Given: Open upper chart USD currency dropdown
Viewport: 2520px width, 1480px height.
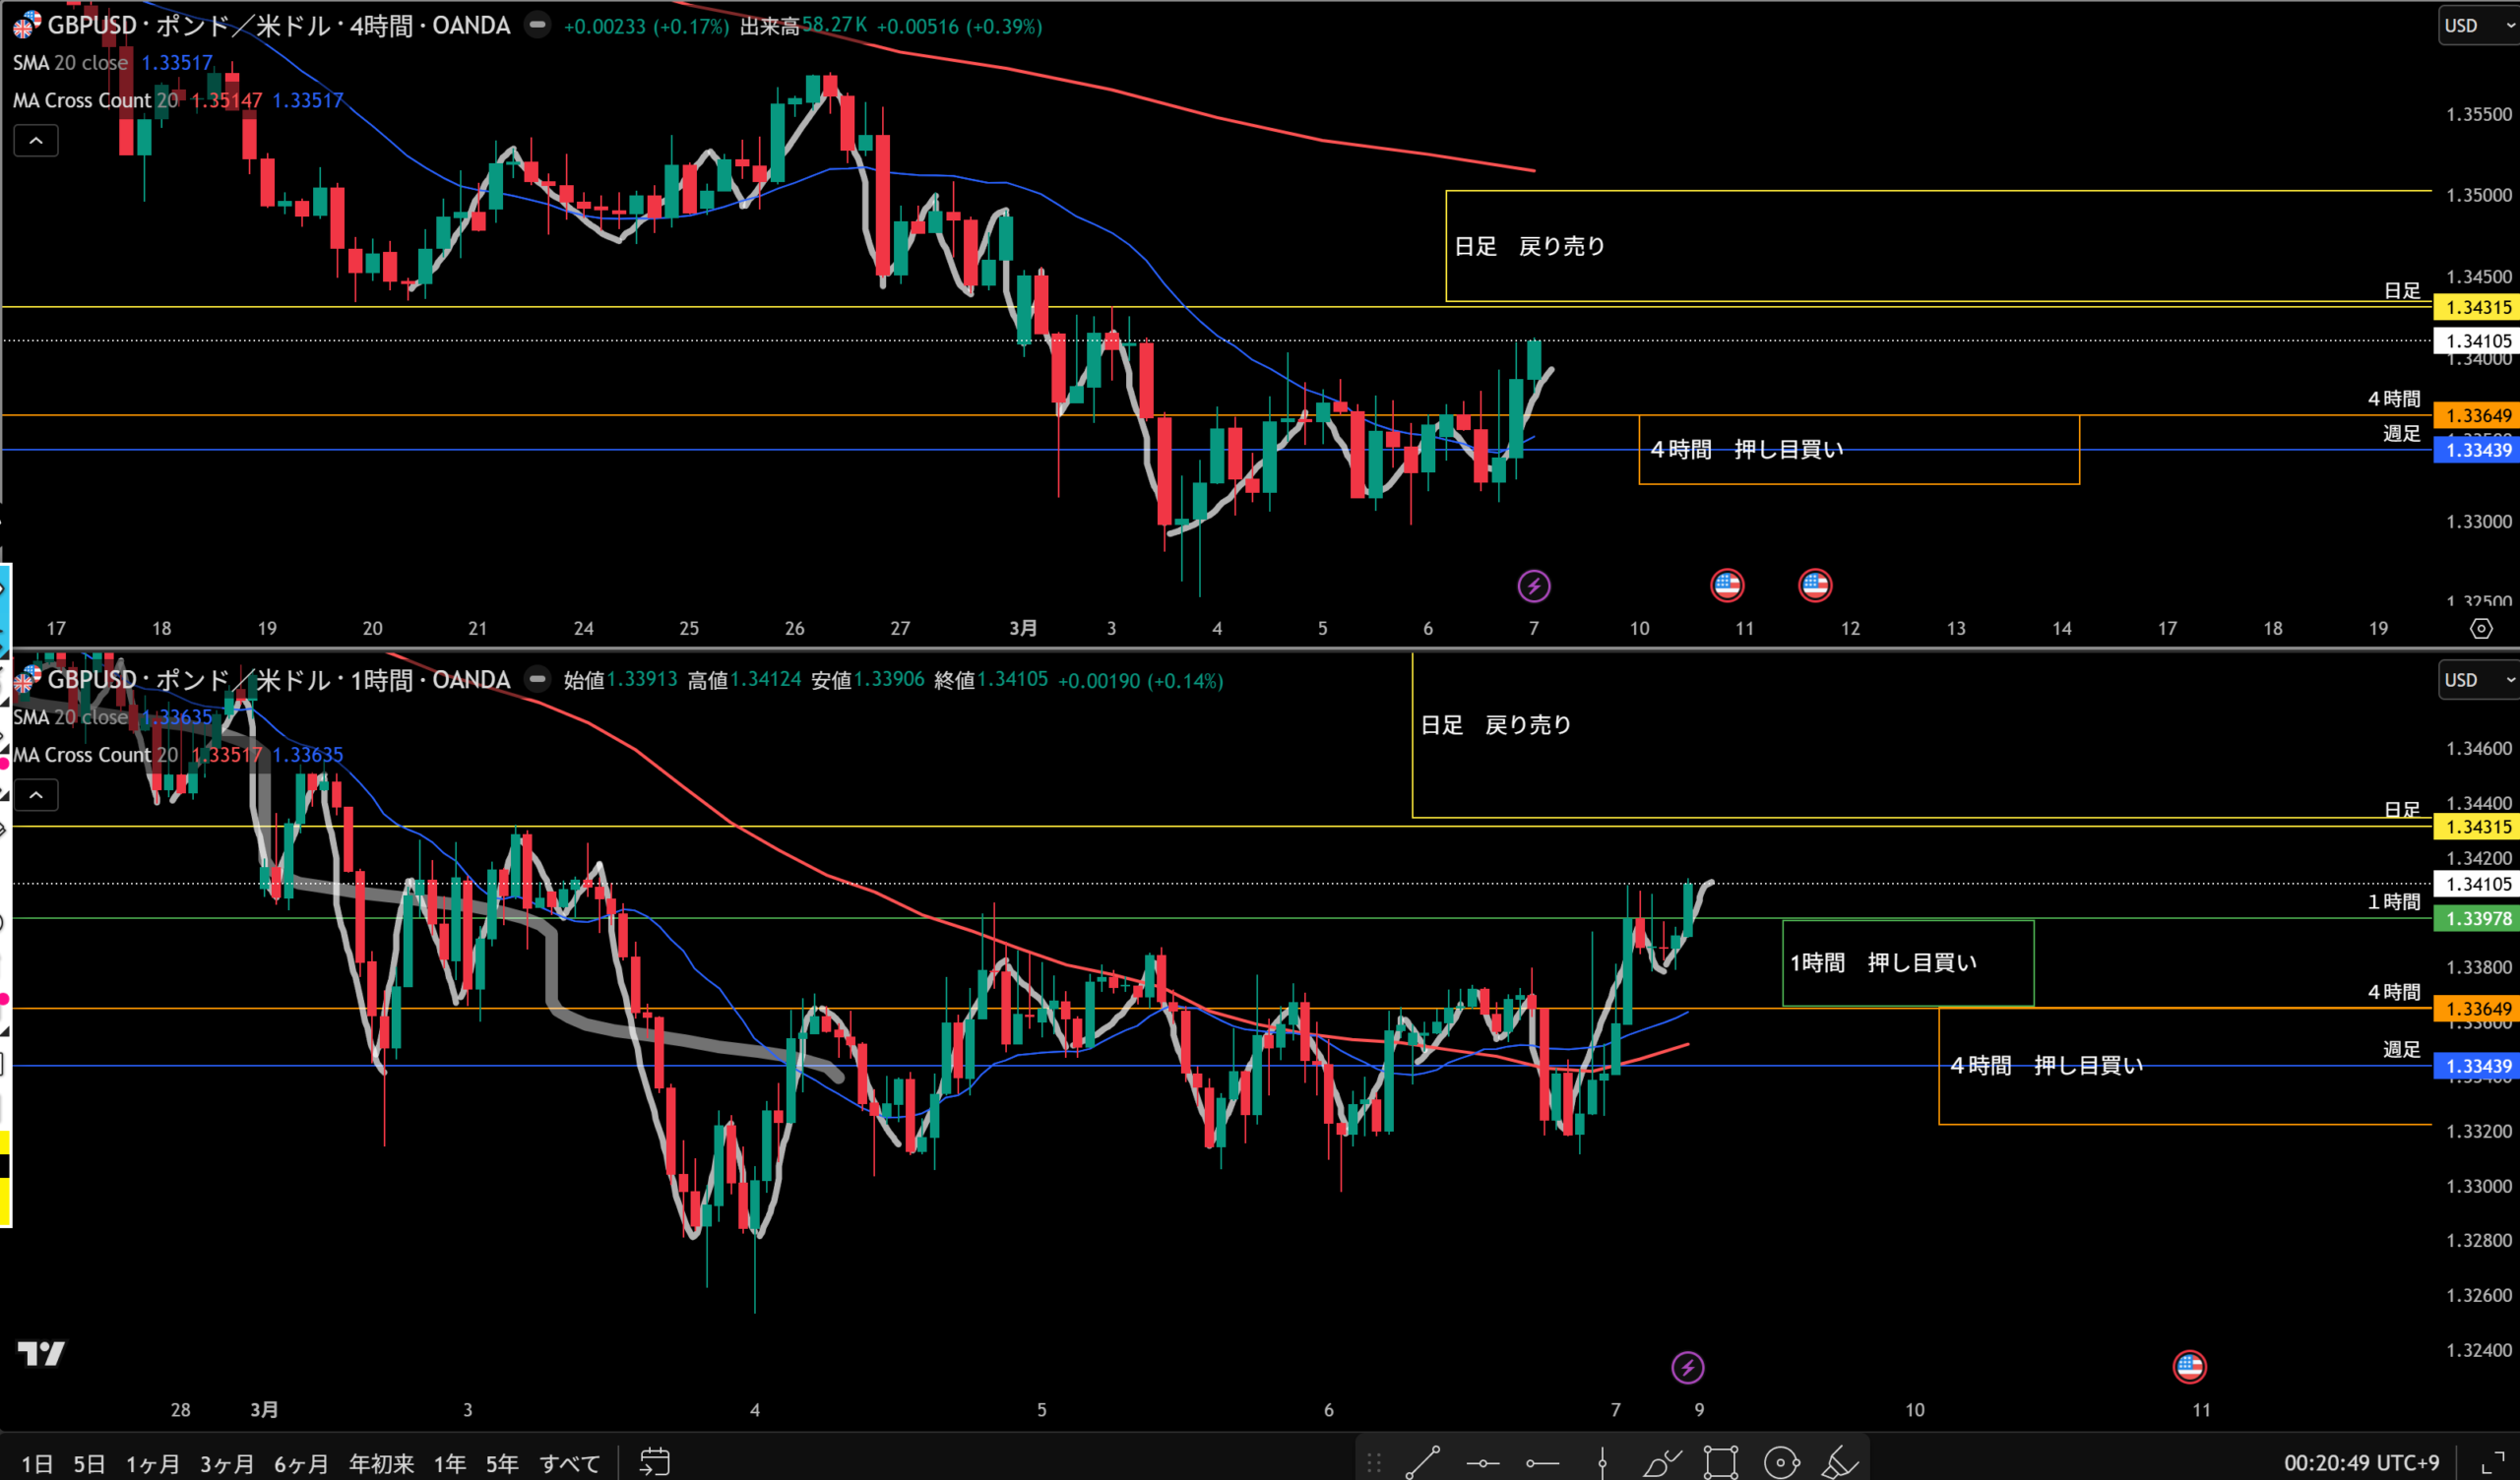Looking at the screenshot, I should click(x=2475, y=26).
